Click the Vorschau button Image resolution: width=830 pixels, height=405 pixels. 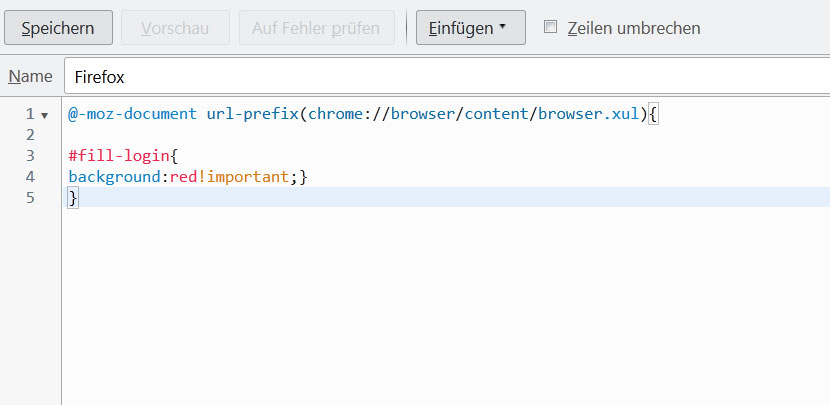click(x=175, y=28)
